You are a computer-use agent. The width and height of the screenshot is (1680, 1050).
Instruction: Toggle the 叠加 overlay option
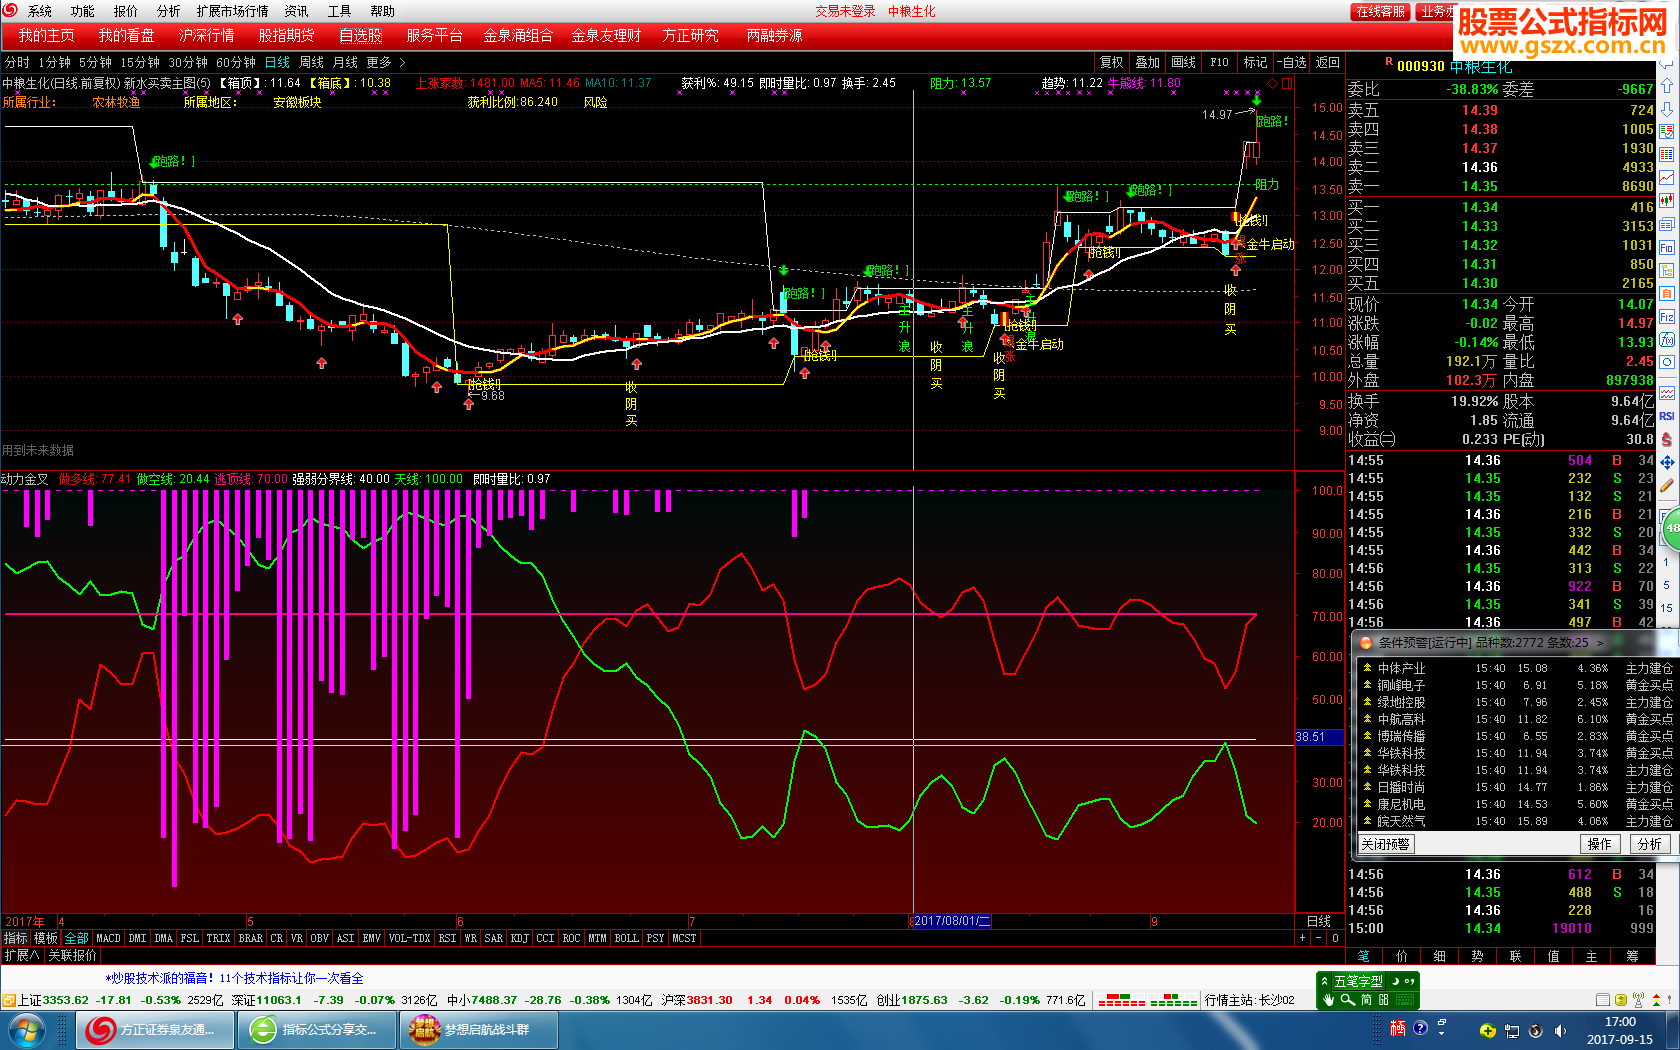(1147, 62)
